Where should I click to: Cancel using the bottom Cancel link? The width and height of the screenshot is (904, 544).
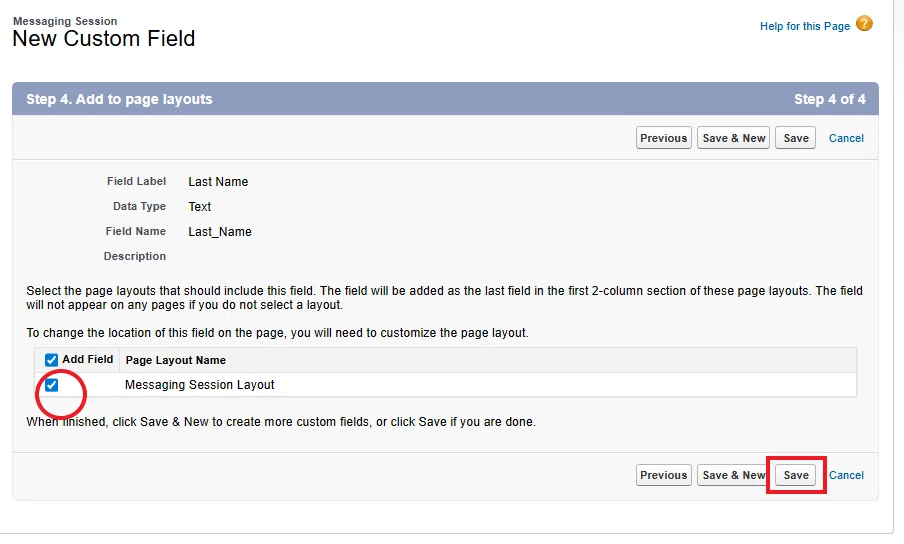pyautogui.click(x=846, y=475)
